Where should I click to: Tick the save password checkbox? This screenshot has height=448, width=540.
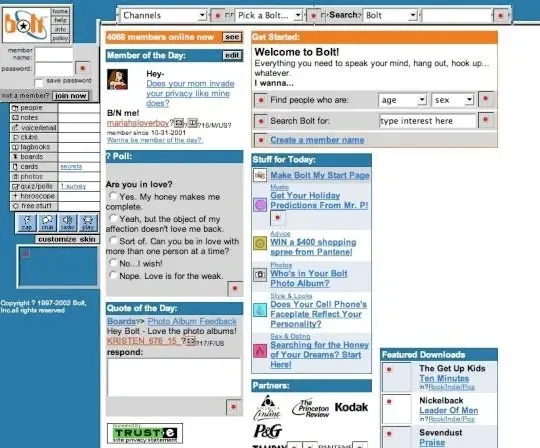point(39,83)
